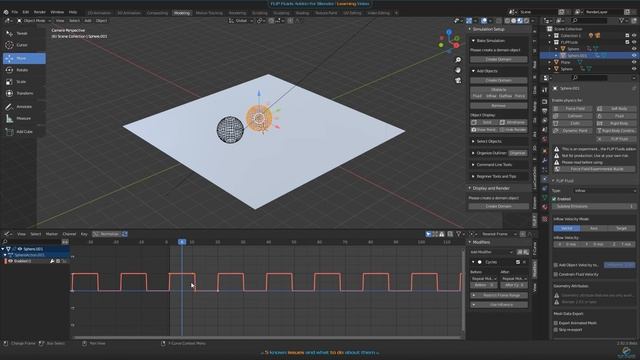This screenshot has width=640, height=360.
Task: Enable Skip re-export checkbox
Action: click(556, 329)
